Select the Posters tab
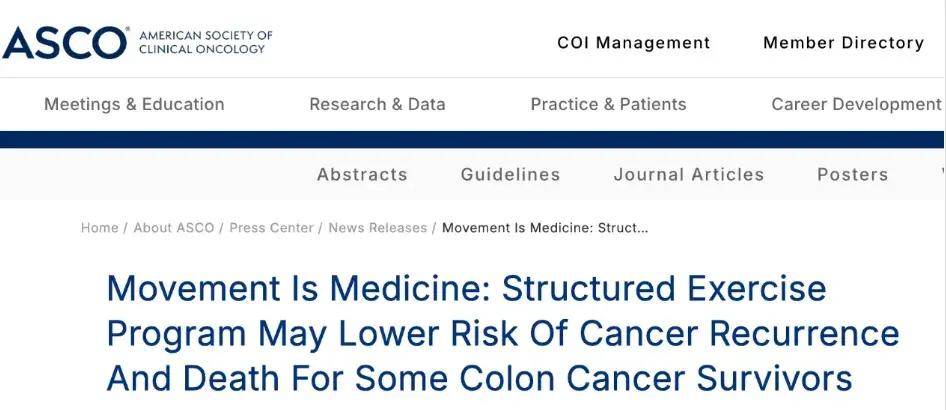 pos(852,174)
